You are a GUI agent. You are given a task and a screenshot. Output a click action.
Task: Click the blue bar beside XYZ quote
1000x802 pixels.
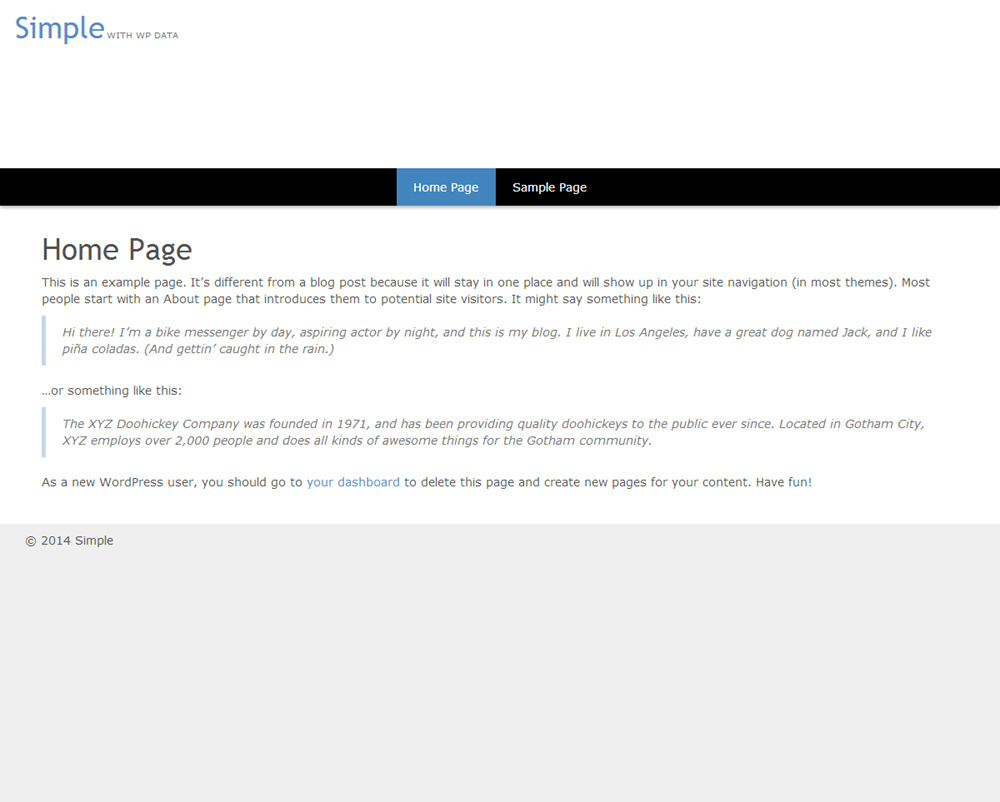pyautogui.click(x=44, y=432)
